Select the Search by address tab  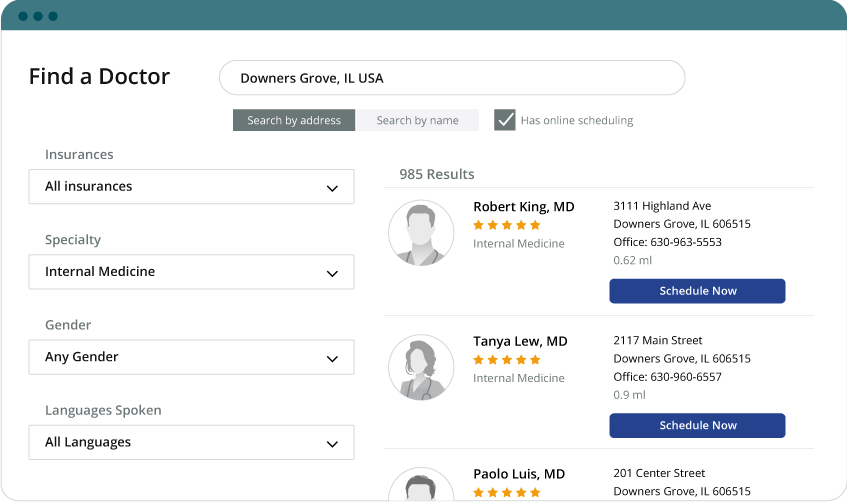coord(294,120)
